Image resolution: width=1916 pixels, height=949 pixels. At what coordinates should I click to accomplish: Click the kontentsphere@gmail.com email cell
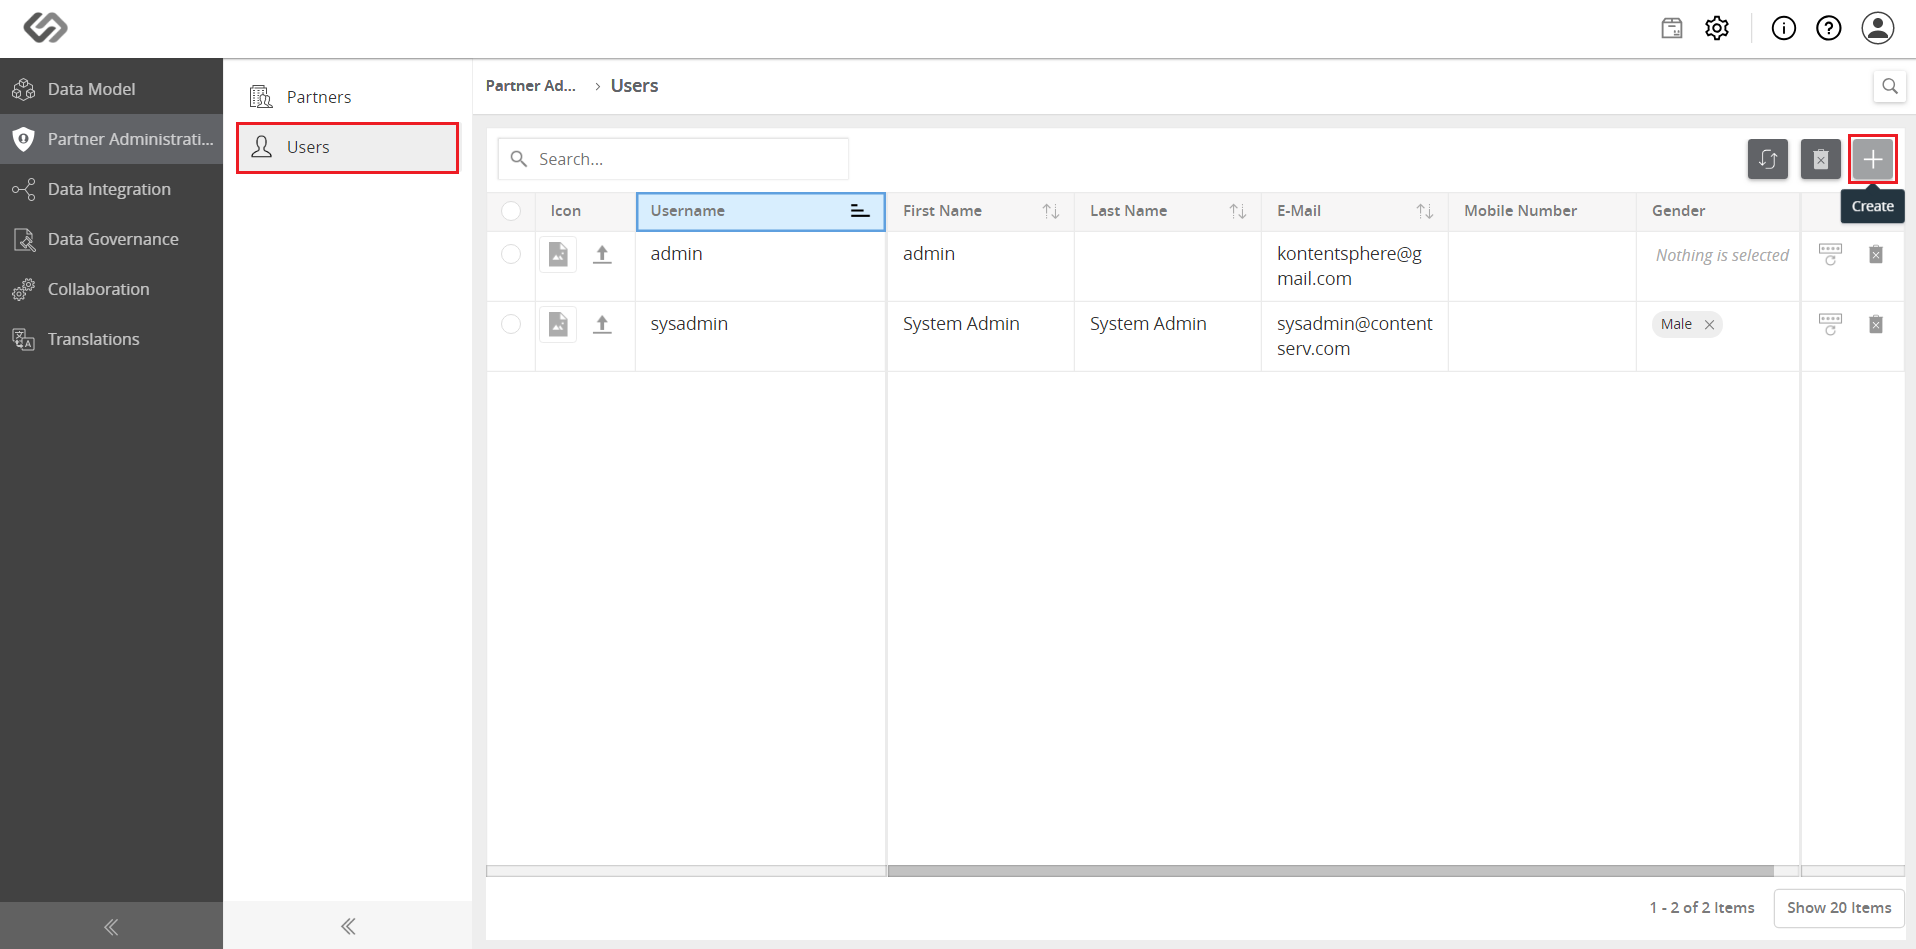[1354, 267]
